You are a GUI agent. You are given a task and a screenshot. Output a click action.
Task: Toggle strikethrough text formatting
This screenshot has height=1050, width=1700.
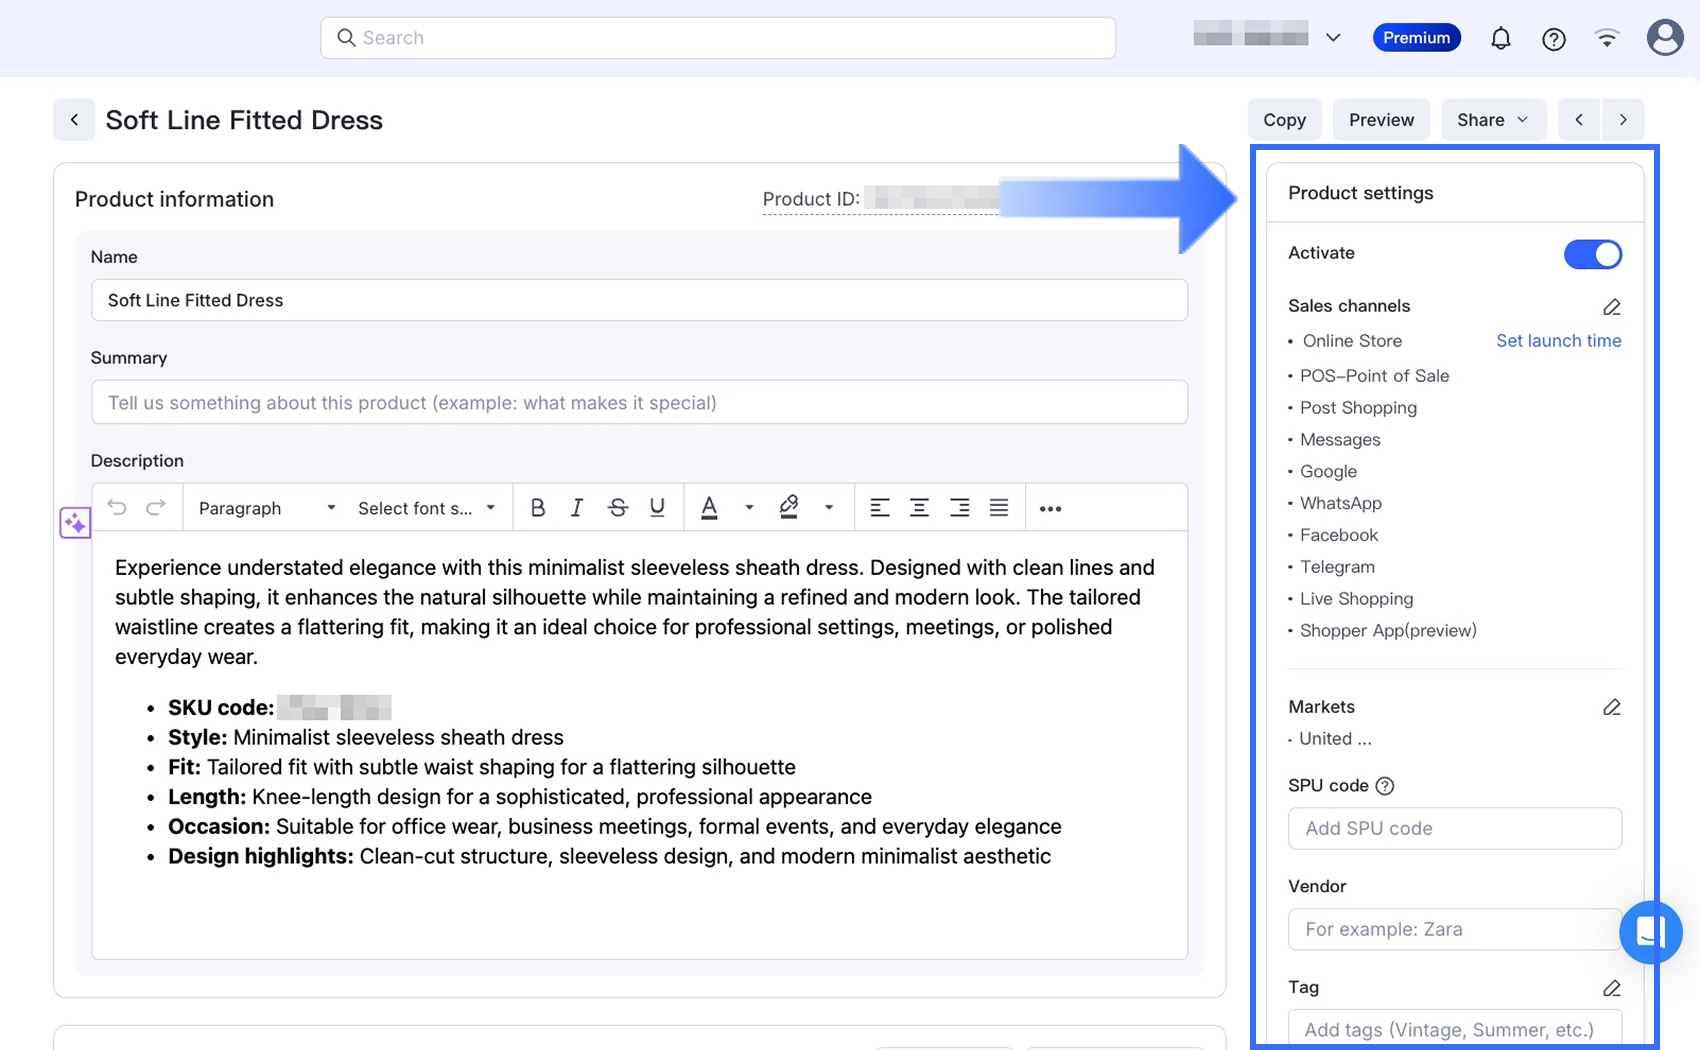coord(617,508)
